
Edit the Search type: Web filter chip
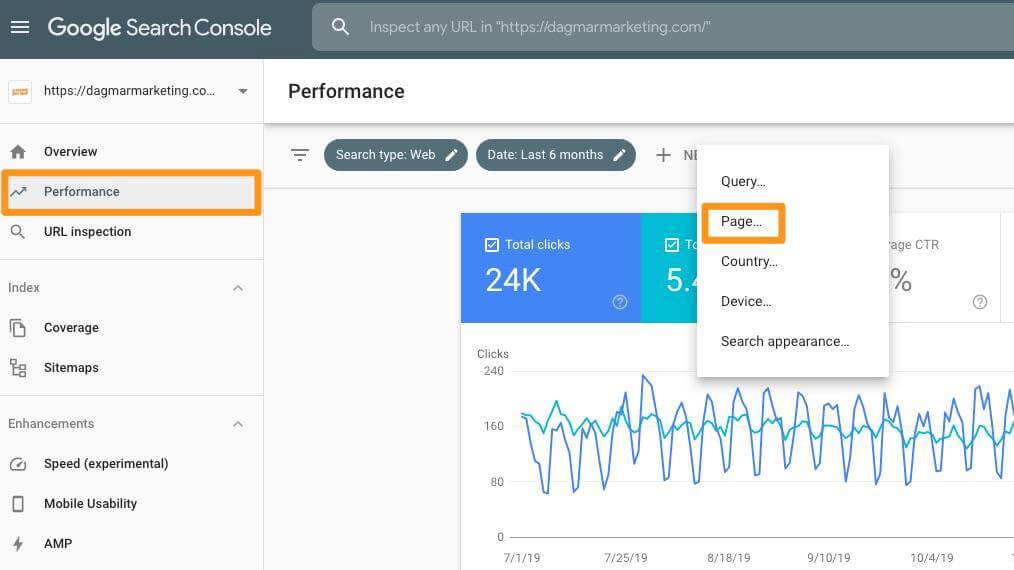click(396, 155)
